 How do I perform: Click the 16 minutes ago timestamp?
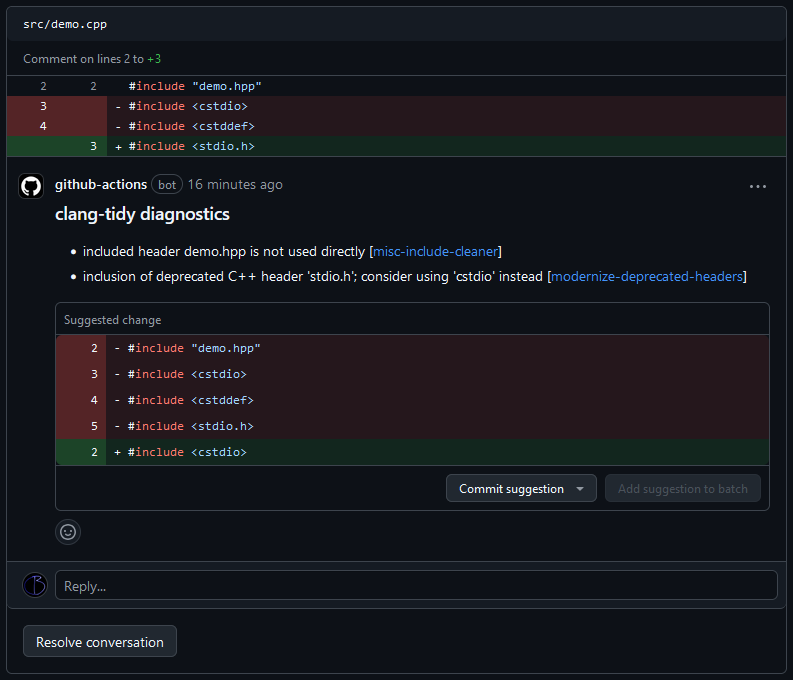coord(235,185)
